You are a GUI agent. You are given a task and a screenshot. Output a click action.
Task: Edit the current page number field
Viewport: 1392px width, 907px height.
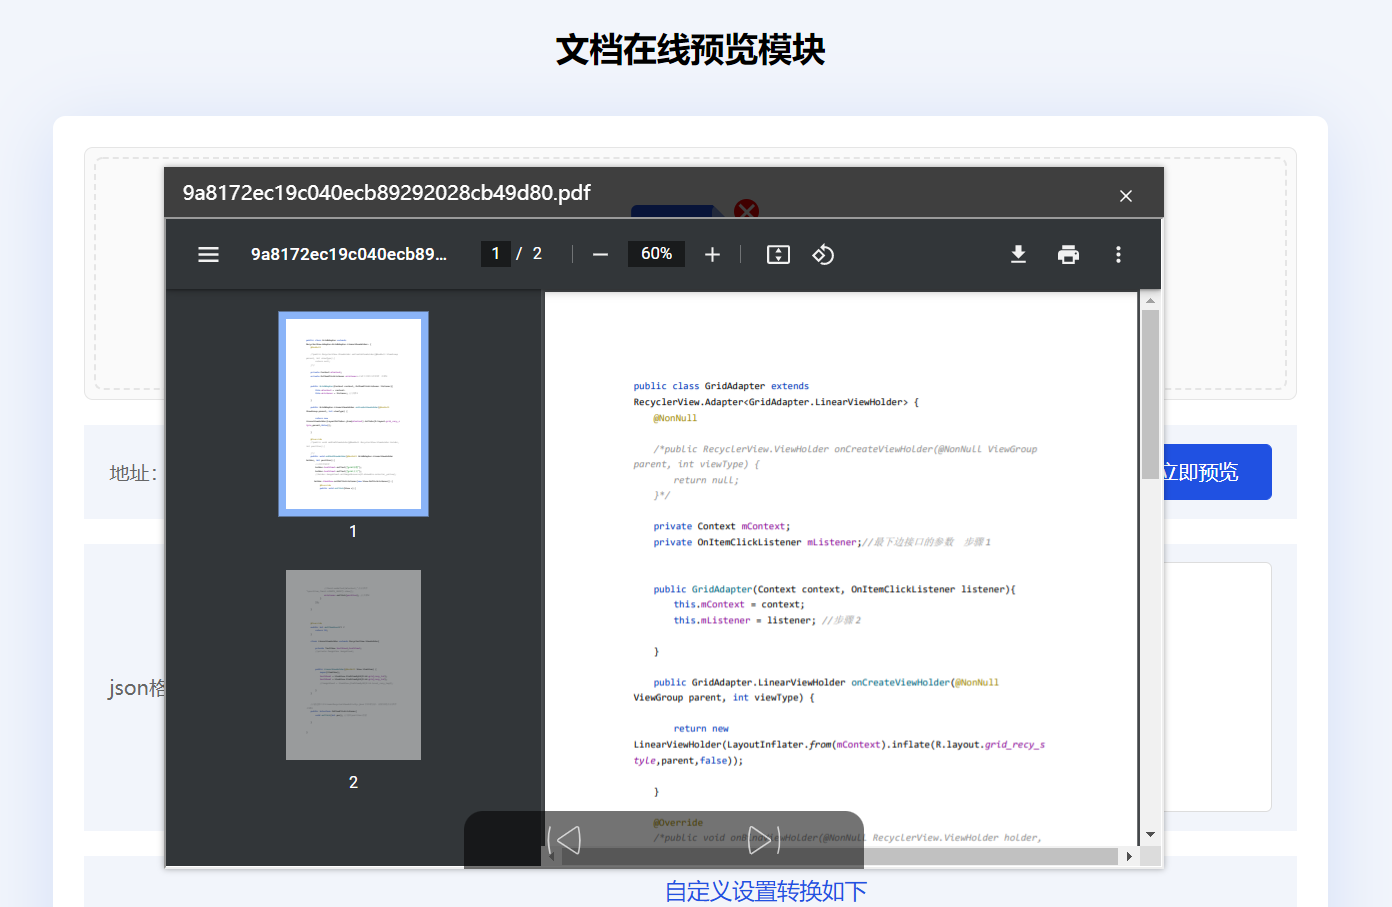(x=496, y=254)
